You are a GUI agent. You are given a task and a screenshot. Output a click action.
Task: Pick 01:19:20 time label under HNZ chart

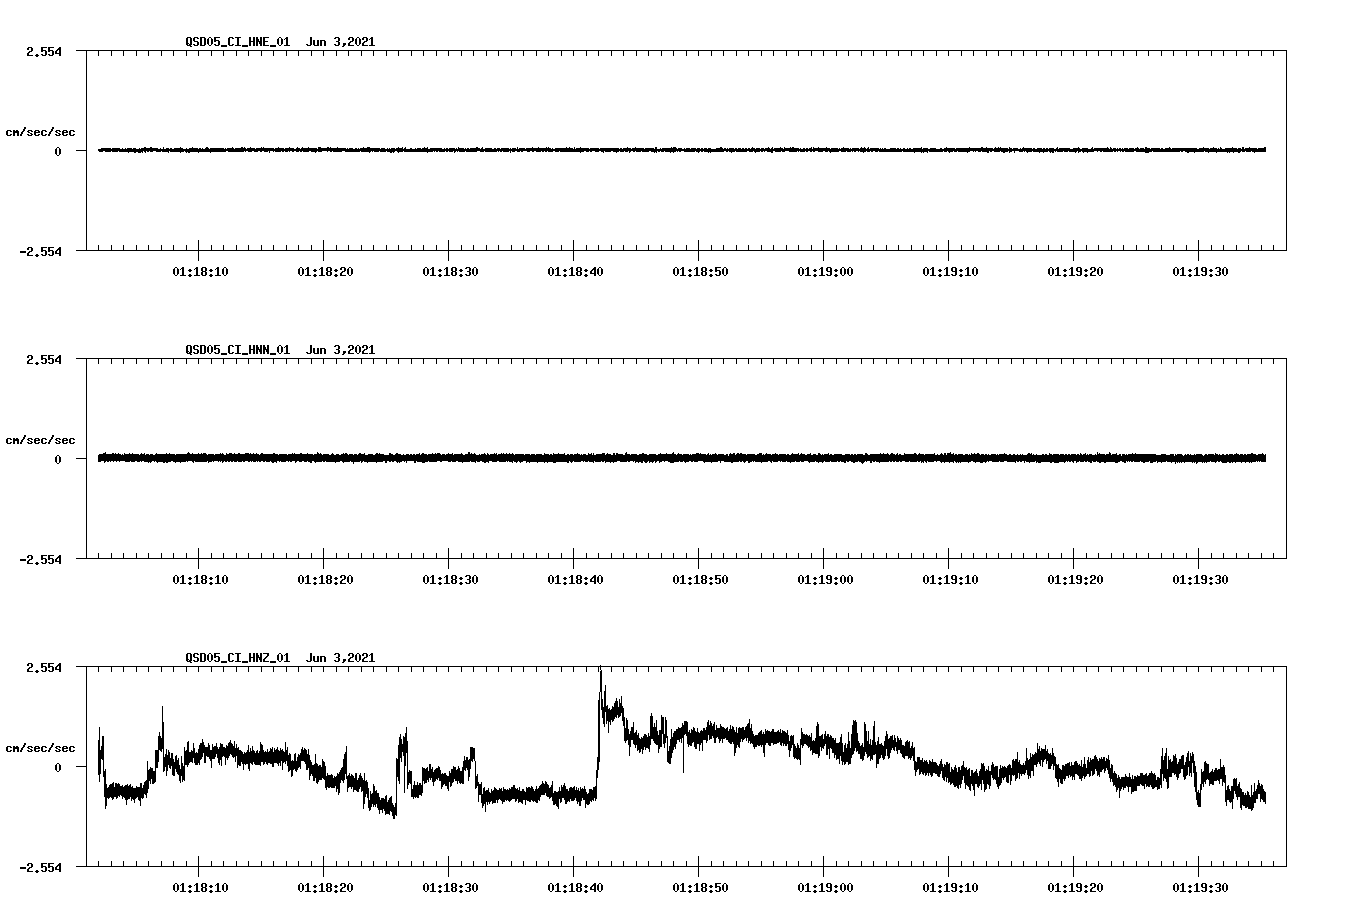coord(1075,887)
